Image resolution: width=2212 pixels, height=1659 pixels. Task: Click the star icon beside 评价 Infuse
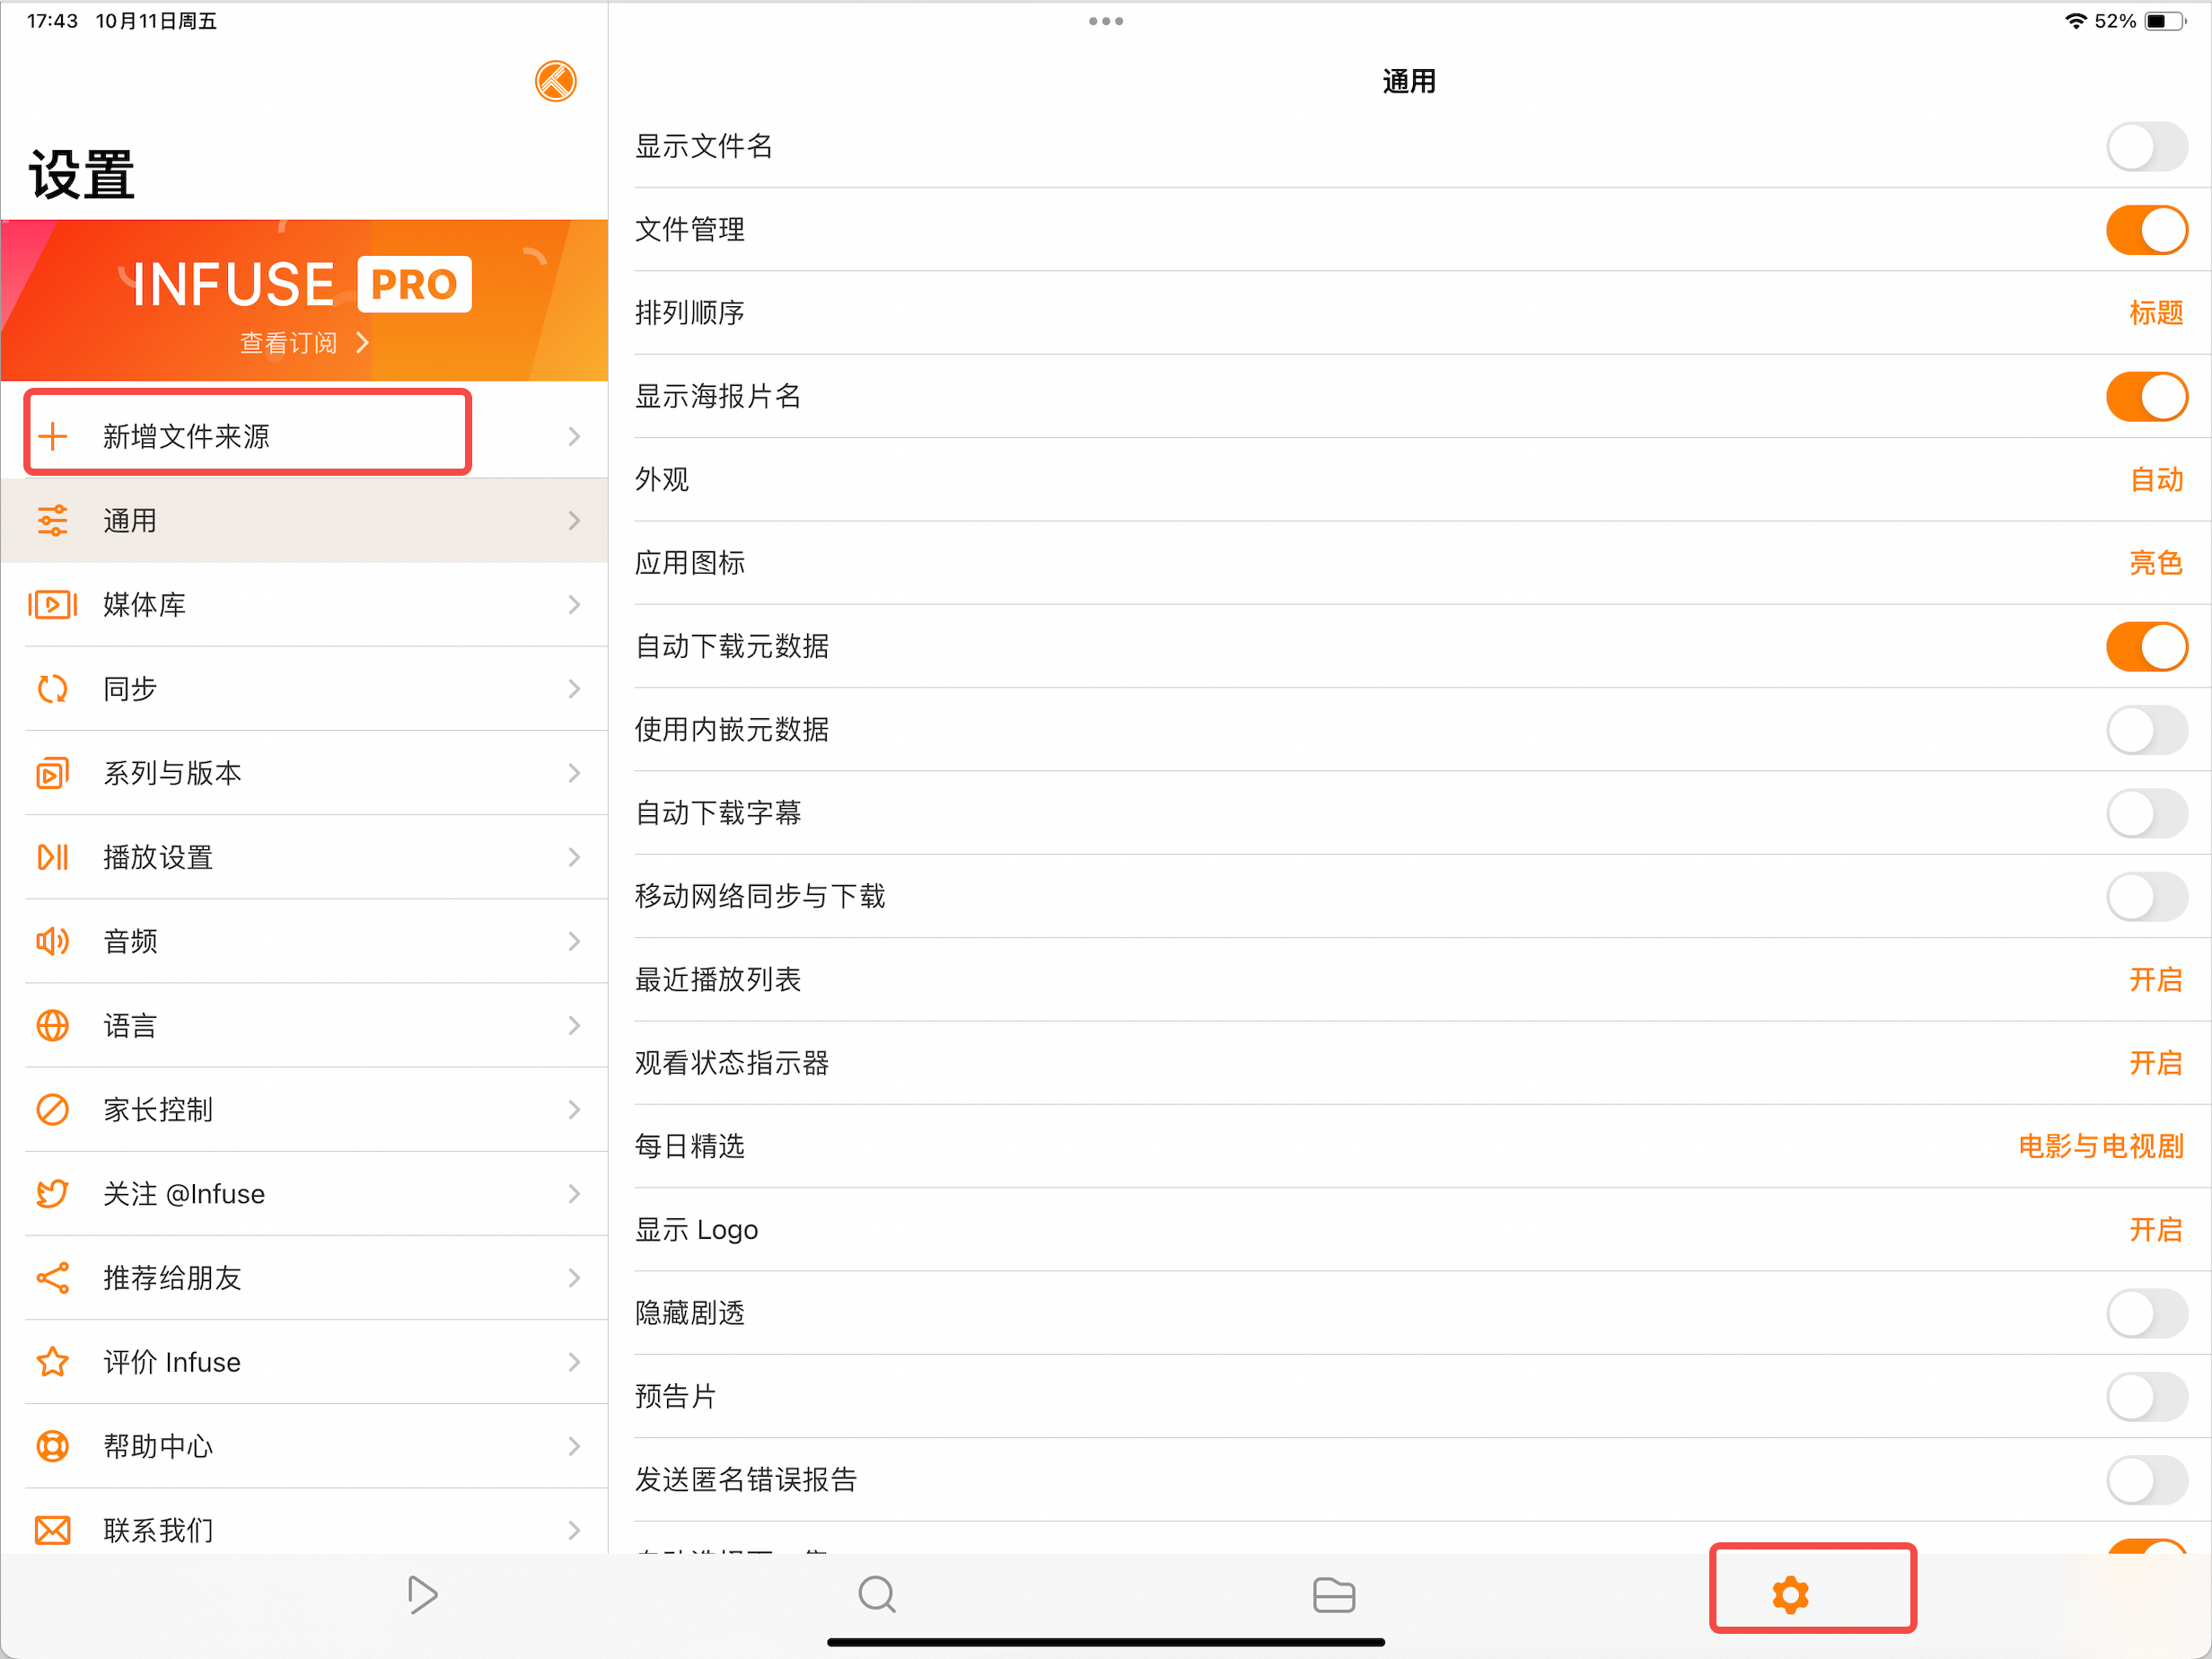[x=52, y=1361]
